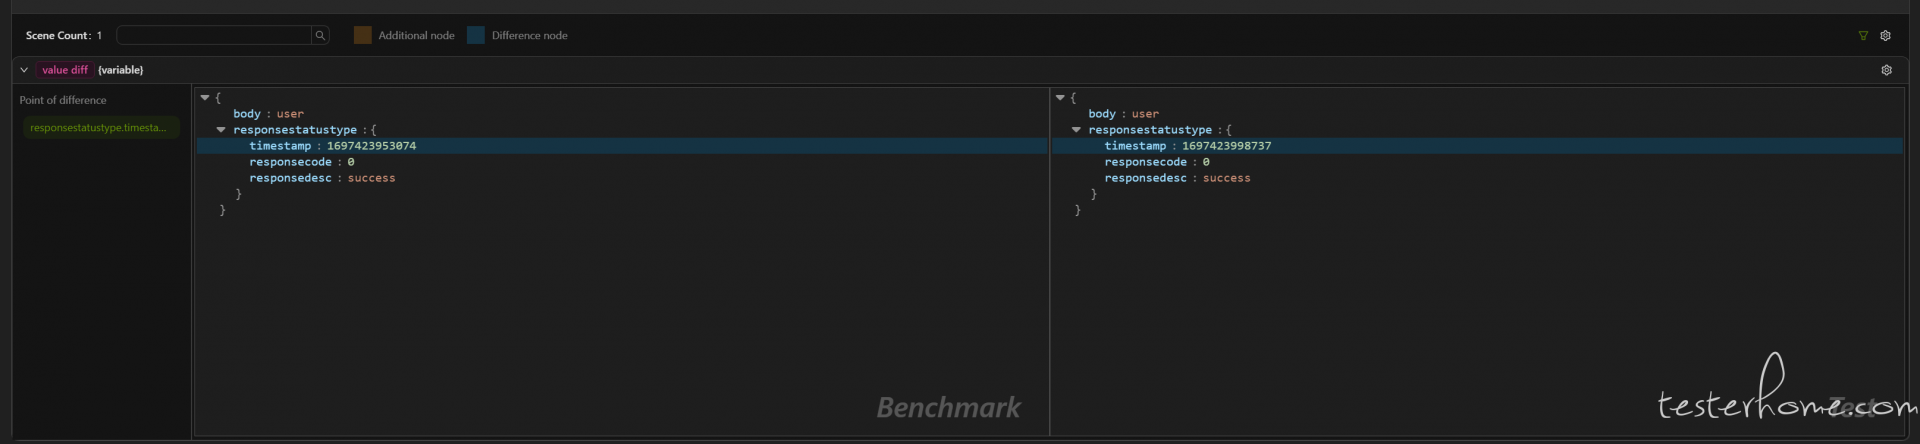Click the value diff tag
The height and width of the screenshot is (444, 1920).
click(x=65, y=70)
